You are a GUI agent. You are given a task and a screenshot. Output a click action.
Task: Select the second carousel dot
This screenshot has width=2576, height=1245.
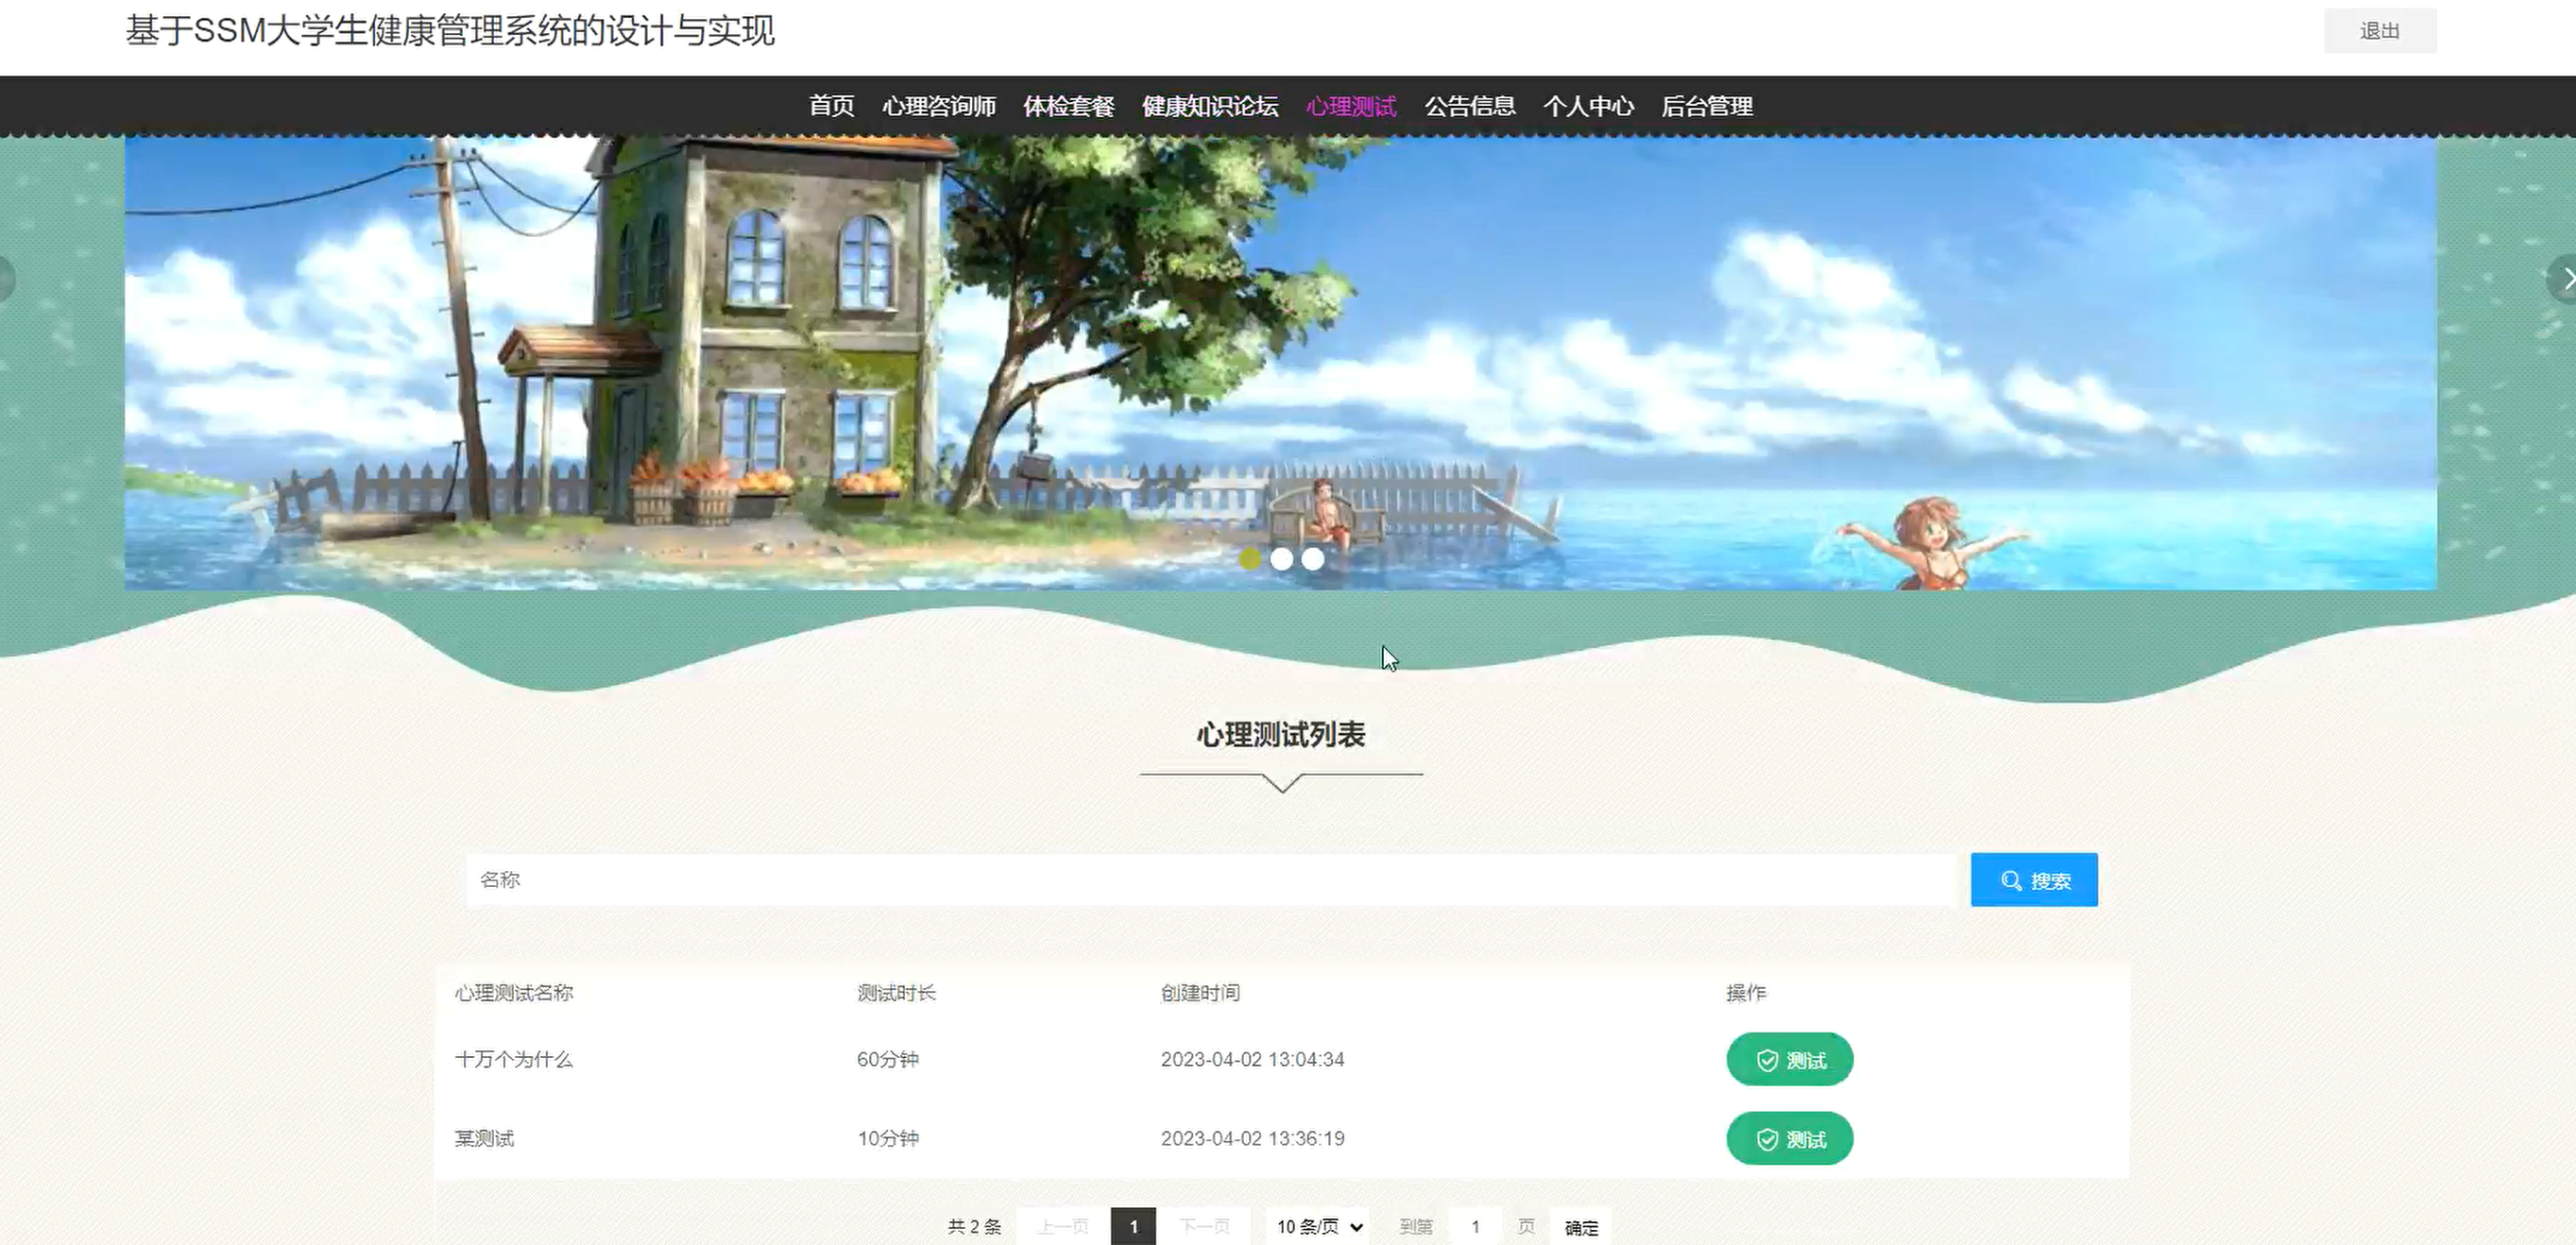[1281, 559]
